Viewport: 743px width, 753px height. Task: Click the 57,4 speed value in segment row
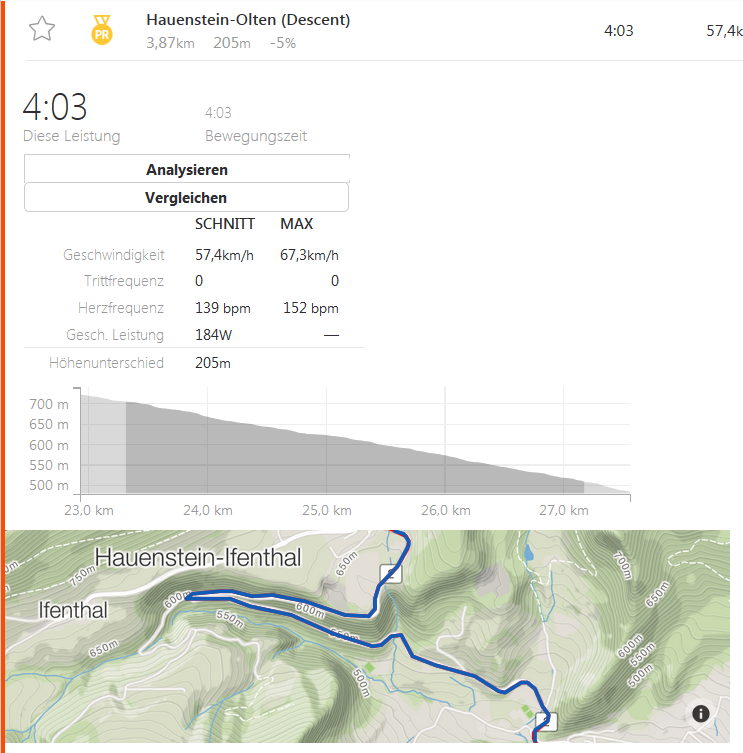723,31
